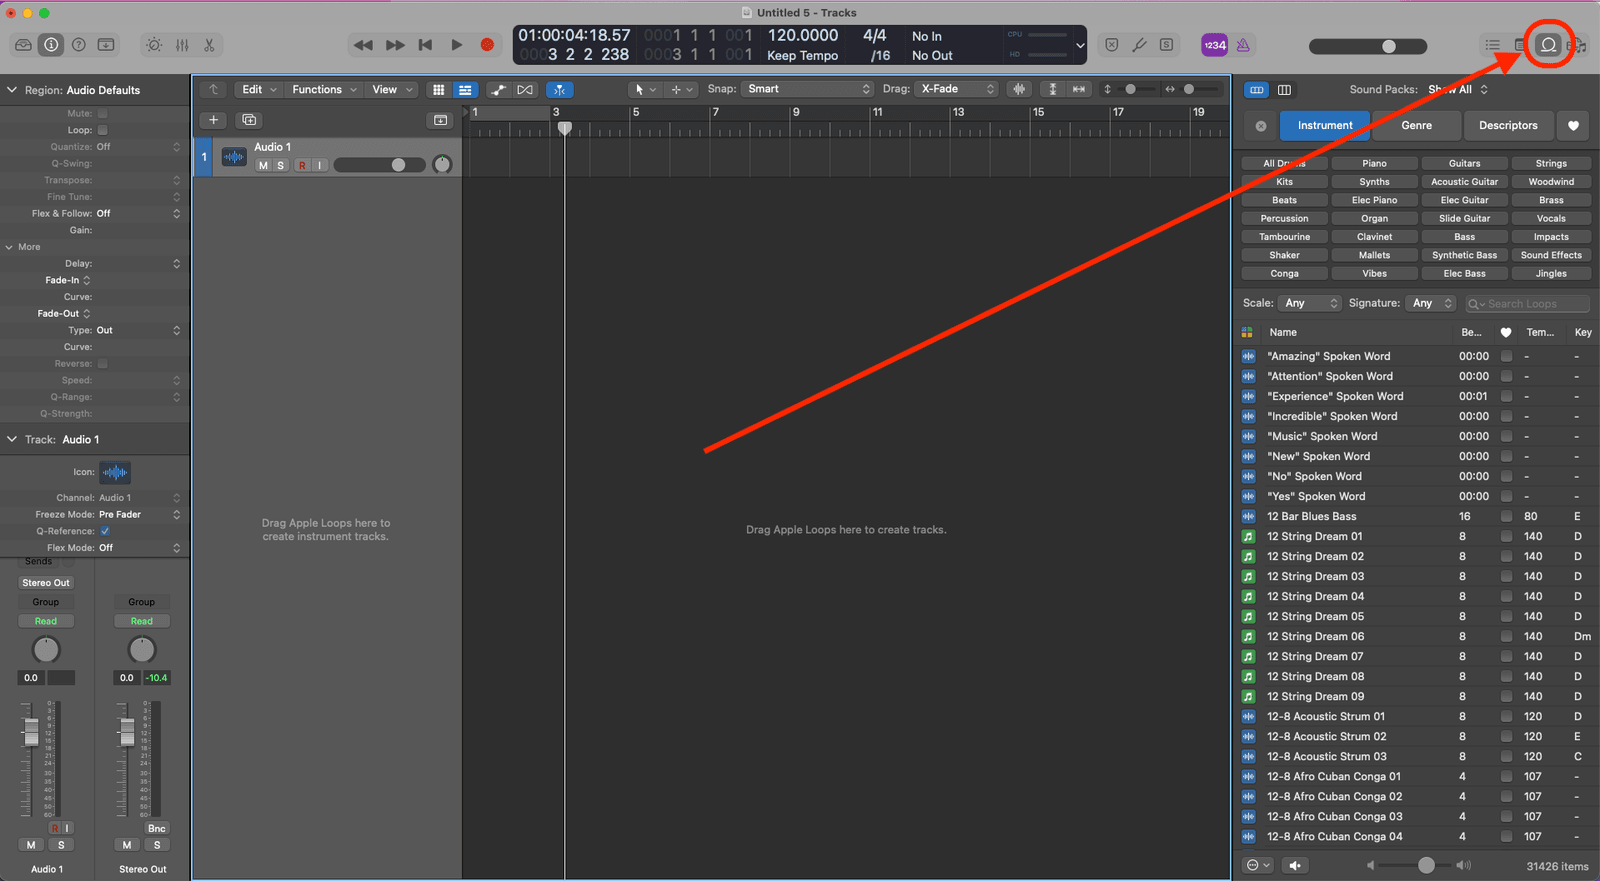The height and width of the screenshot is (881, 1600).
Task: Toggle Horizontal Auto Zoom button
Action: (1079, 89)
